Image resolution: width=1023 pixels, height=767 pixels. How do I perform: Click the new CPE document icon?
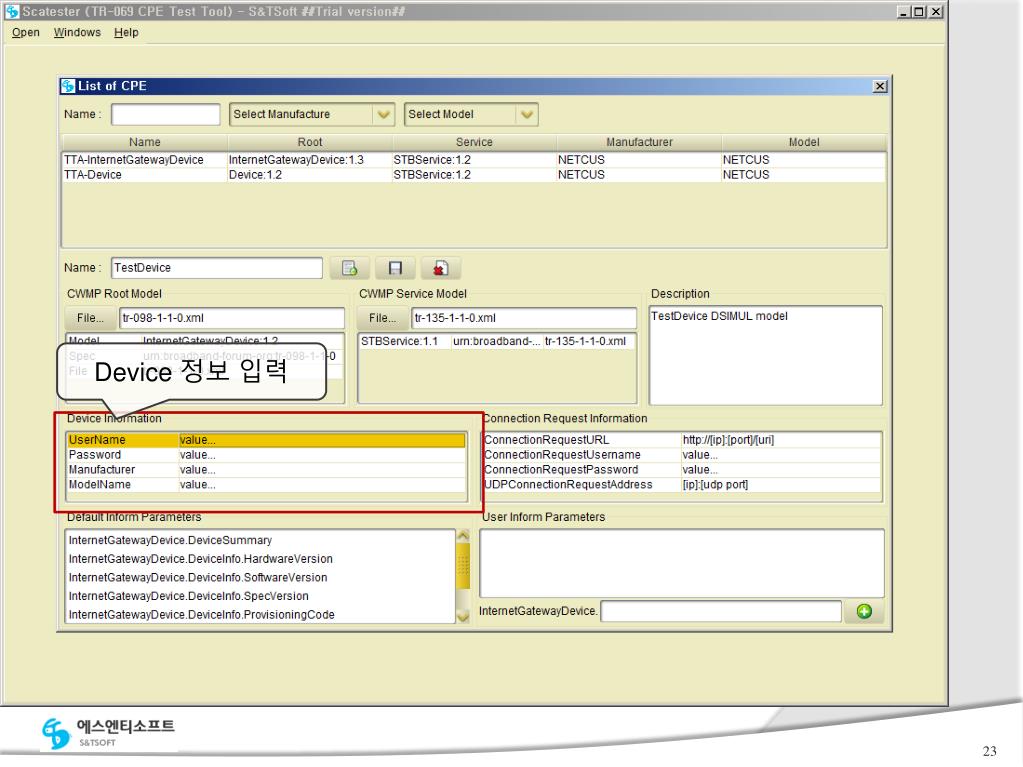(x=350, y=268)
